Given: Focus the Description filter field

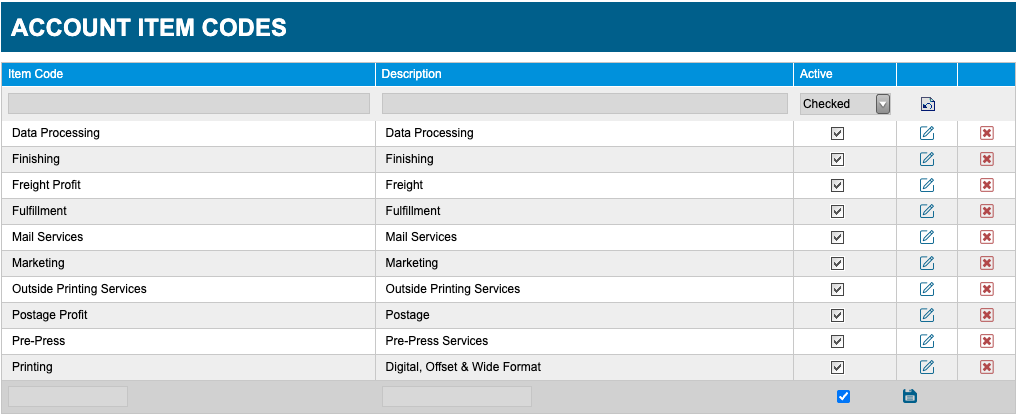Looking at the screenshot, I should click(x=585, y=104).
